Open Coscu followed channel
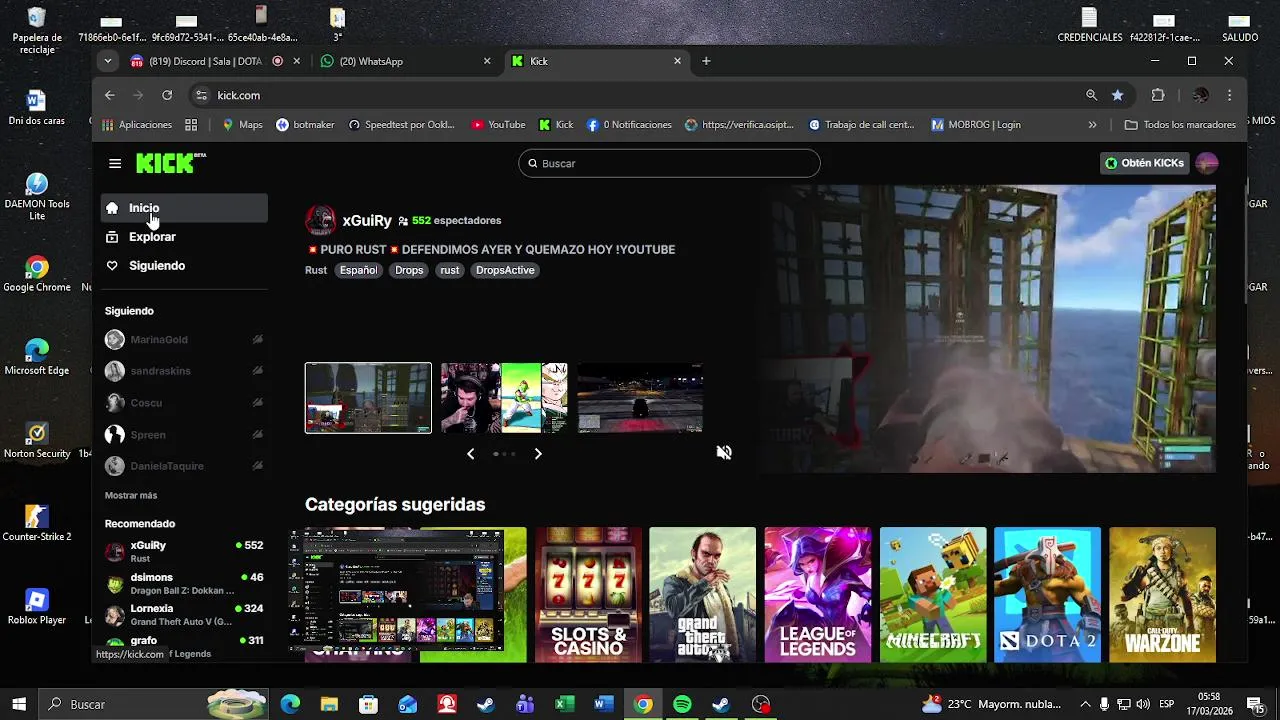1280x720 pixels. [184, 403]
